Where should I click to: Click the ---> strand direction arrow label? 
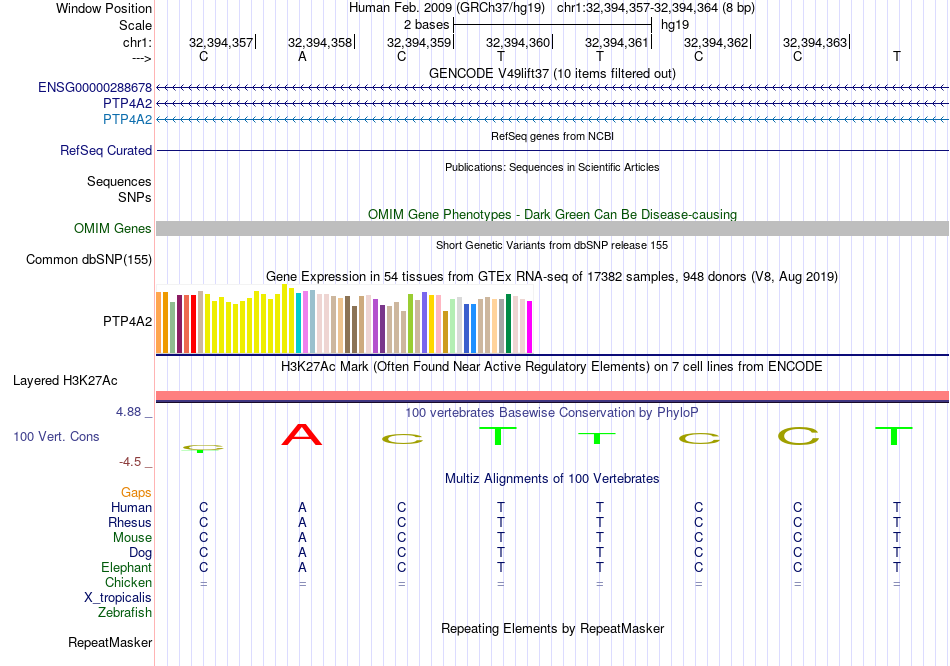click(x=141, y=58)
